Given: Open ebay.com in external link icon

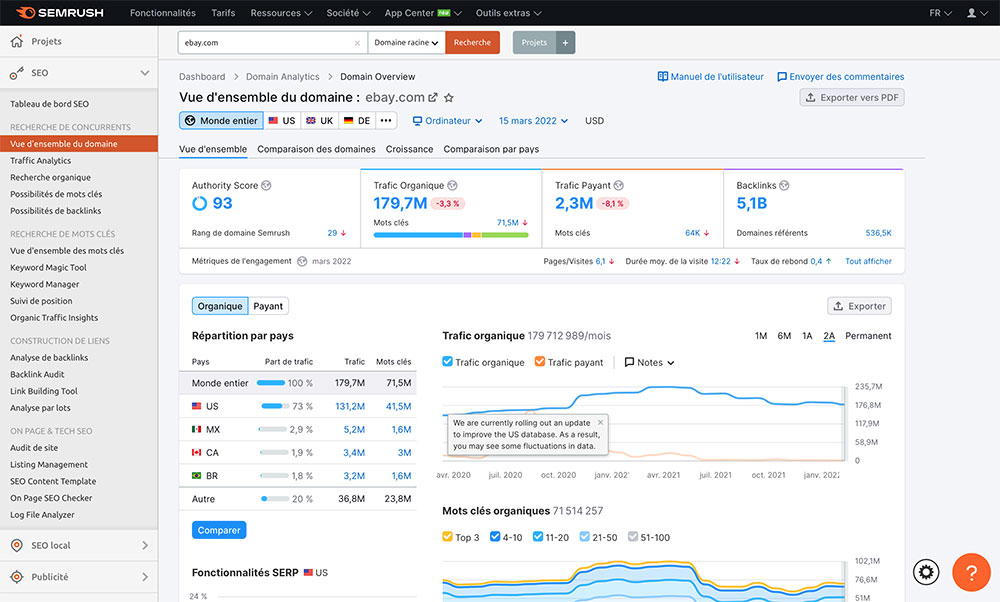Looking at the screenshot, I should pos(433,98).
